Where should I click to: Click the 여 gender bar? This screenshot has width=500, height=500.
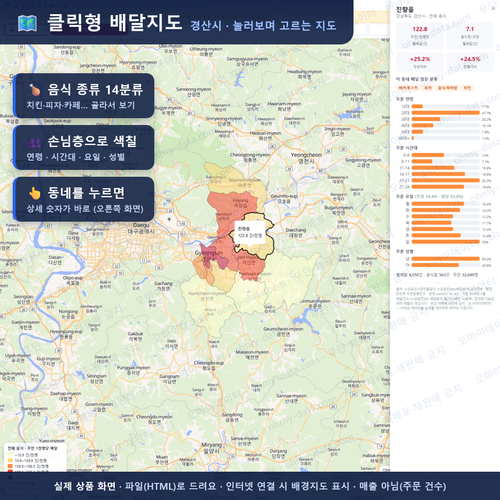[435, 265]
